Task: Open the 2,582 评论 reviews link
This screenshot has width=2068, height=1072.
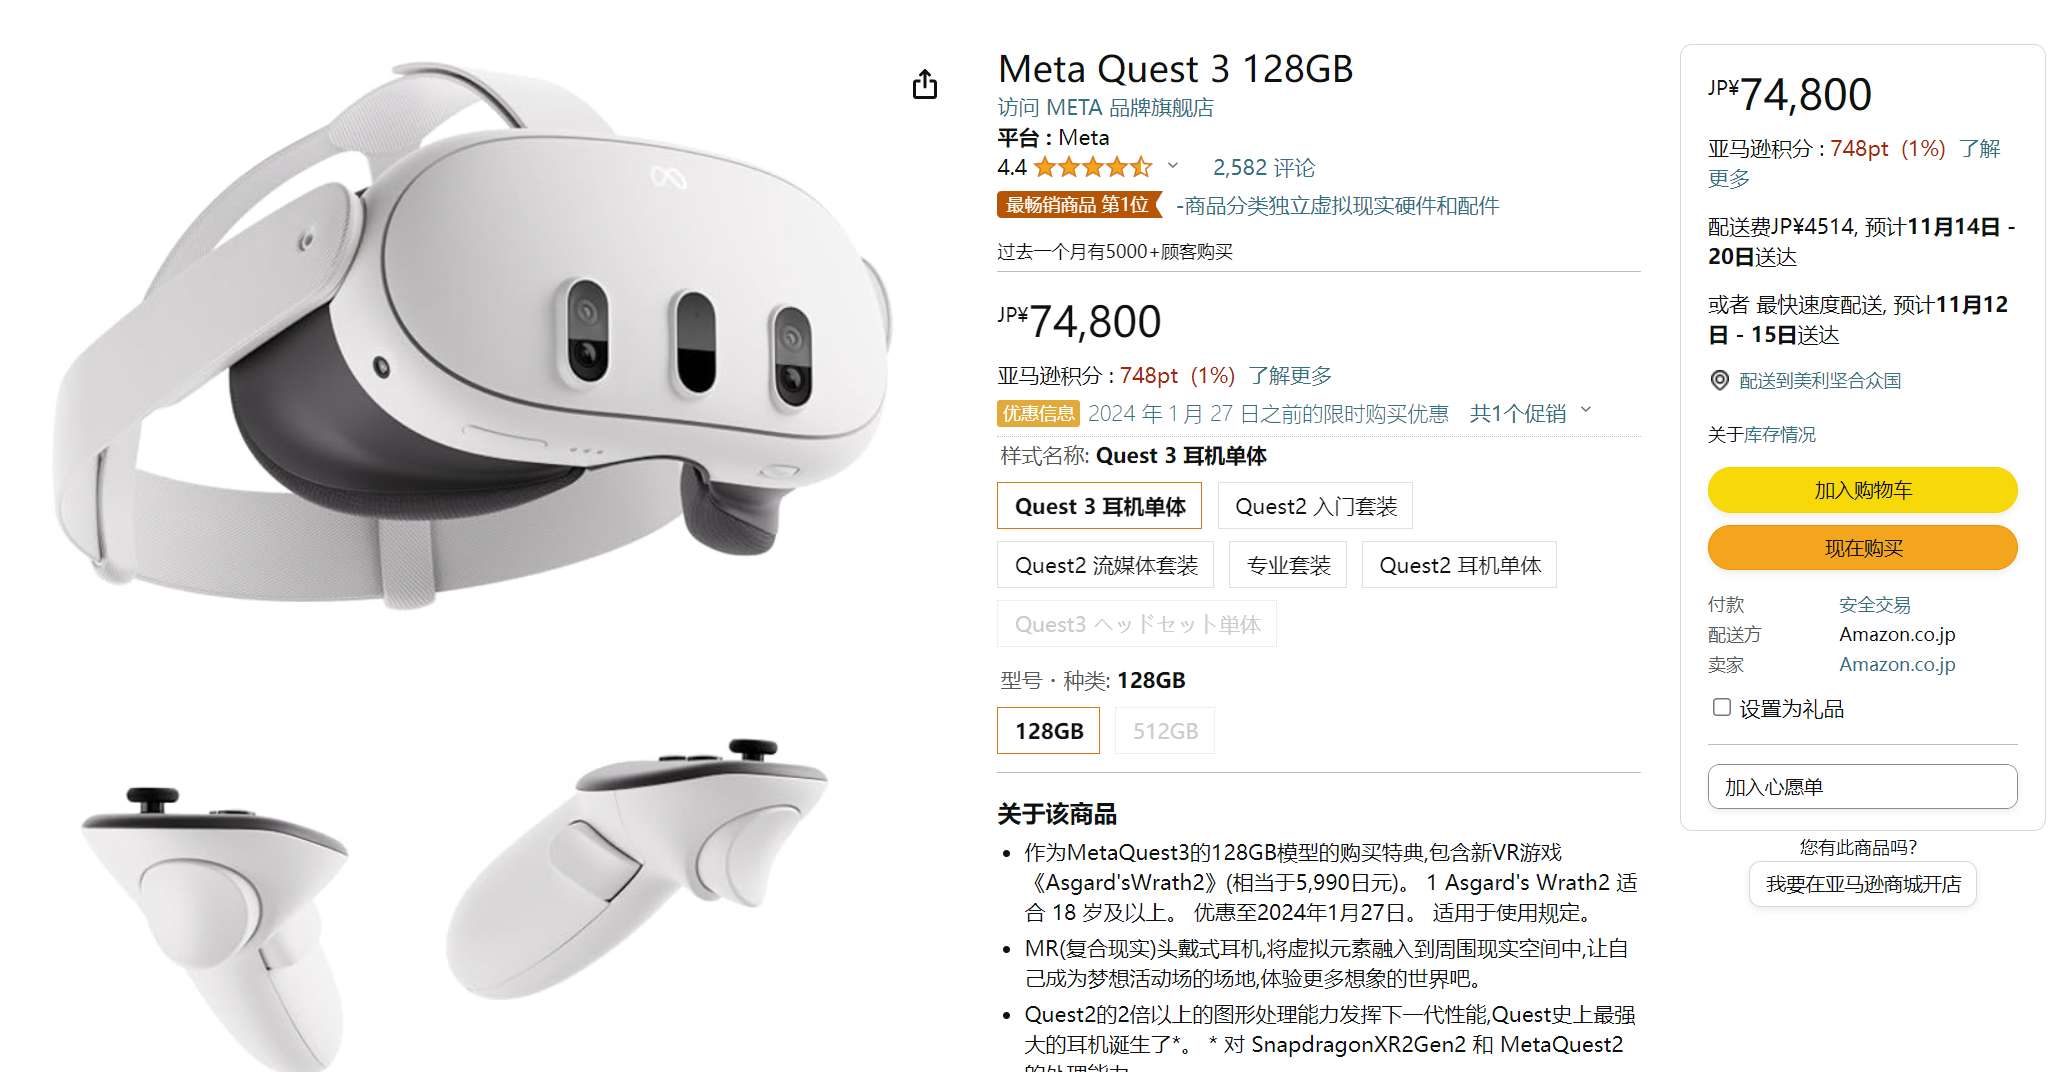Action: [x=1264, y=167]
